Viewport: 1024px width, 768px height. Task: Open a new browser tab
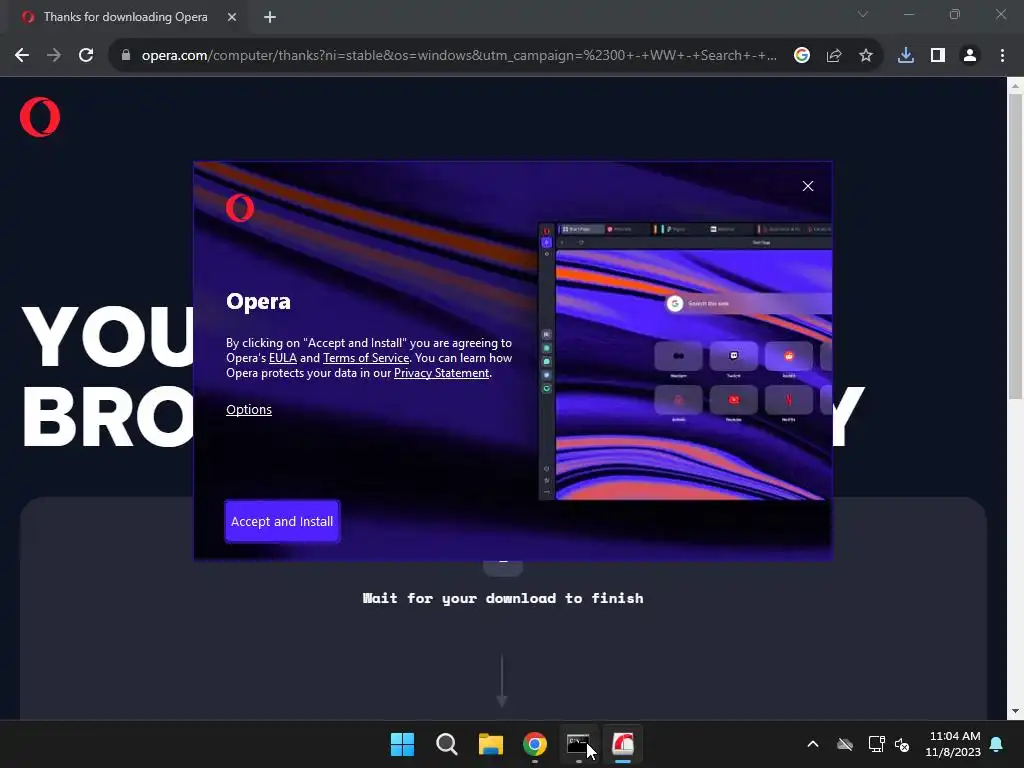pyautogui.click(x=270, y=17)
